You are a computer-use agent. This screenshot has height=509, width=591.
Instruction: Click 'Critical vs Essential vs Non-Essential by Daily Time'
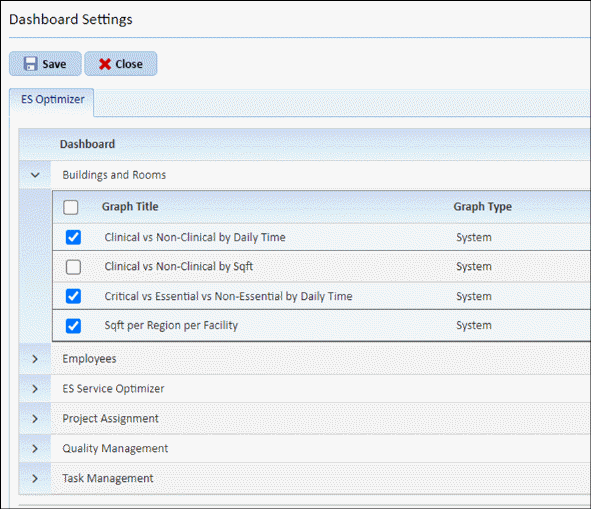click(x=228, y=296)
